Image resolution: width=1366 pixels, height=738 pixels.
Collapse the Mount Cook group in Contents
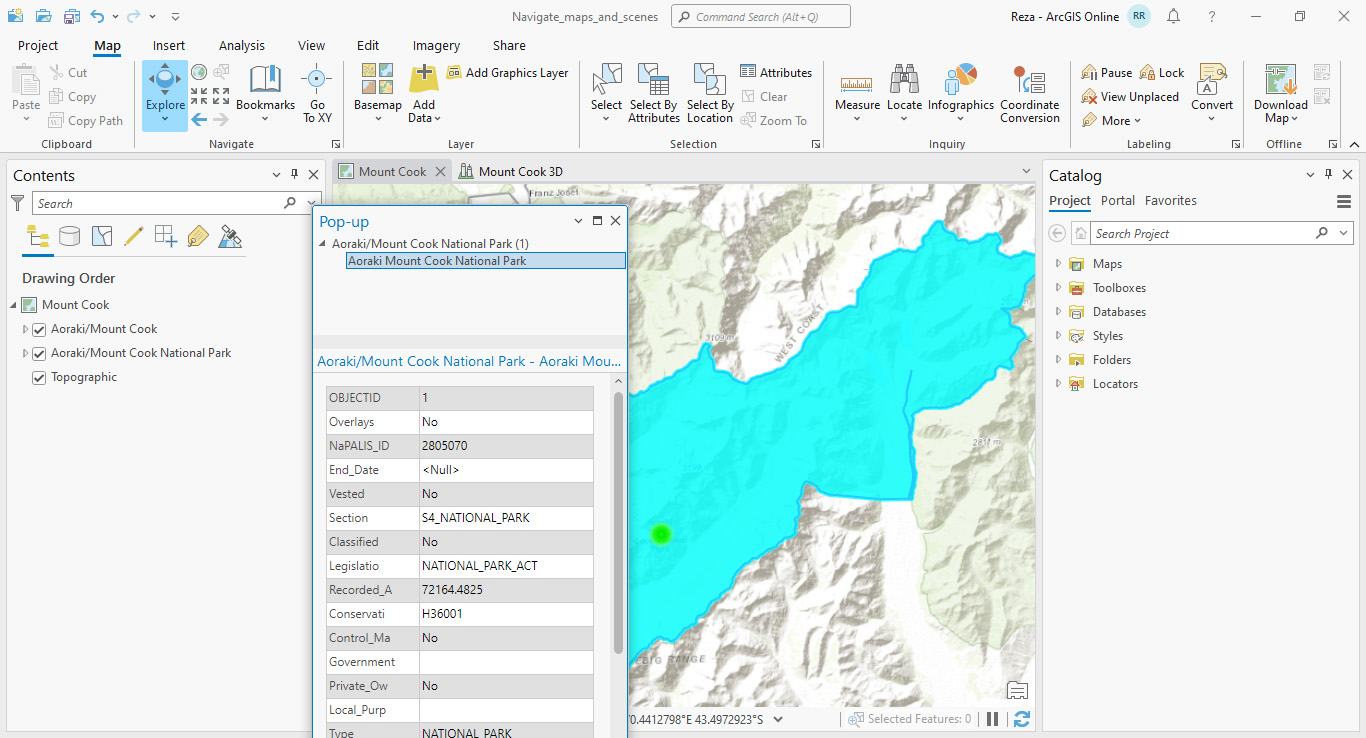(x=12, y=304)
